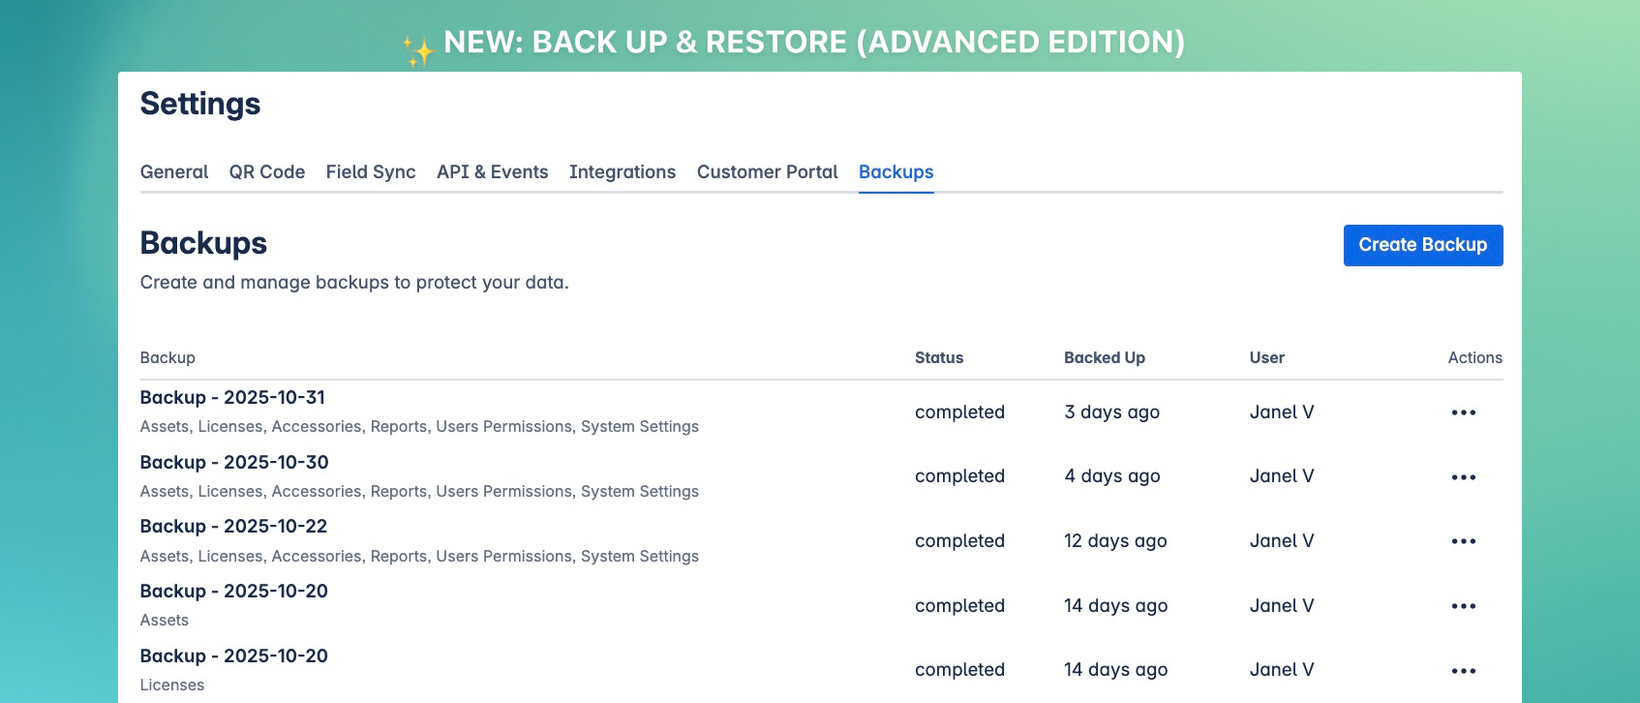Open the Integrations tab
The width and height of the screenshot is (1640, 703).
tap(622, 172)
